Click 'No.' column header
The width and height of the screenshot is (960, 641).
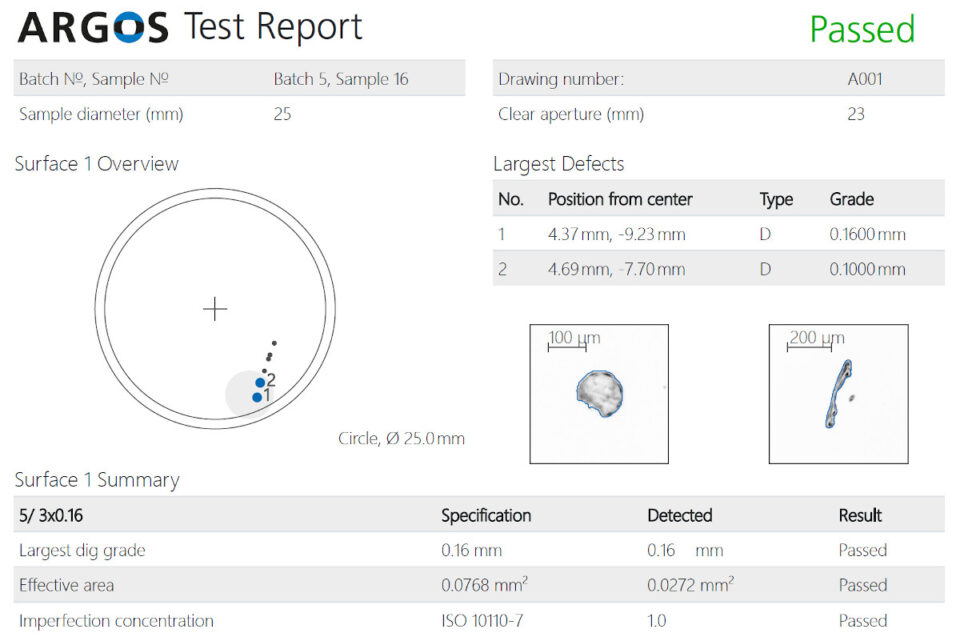[x=511, y=199]
